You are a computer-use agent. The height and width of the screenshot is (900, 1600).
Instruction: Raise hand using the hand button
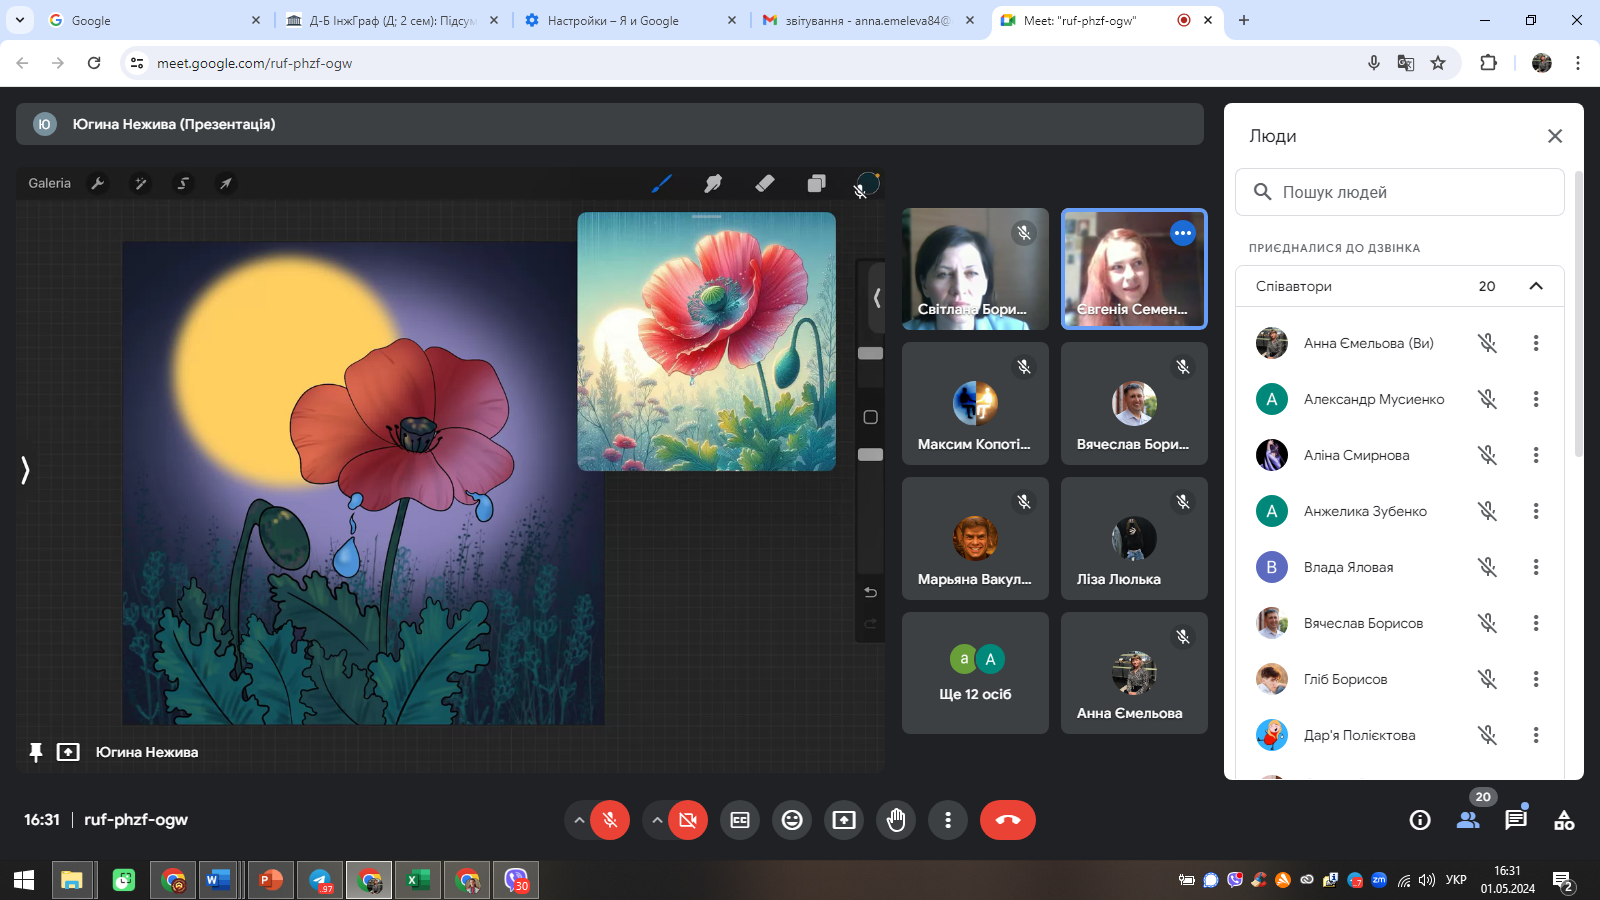896,820
